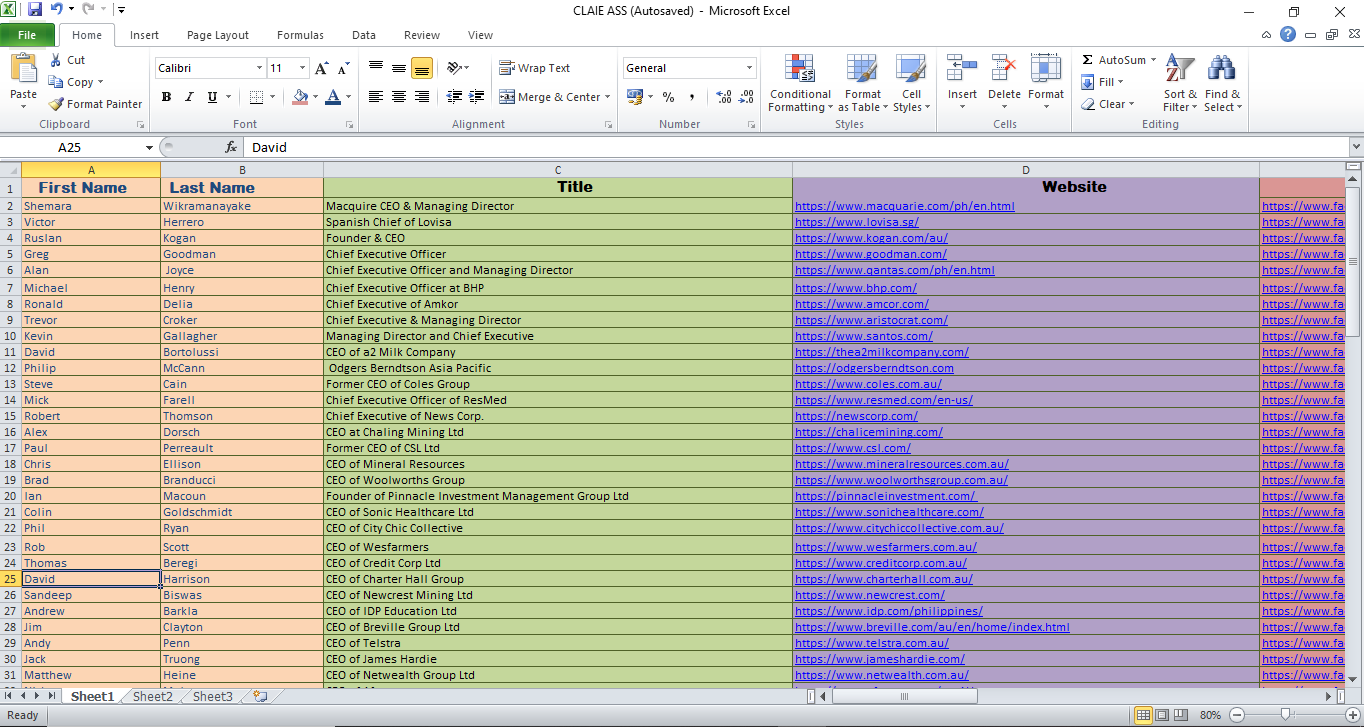Toggle Underline formatting
1364x727 pixels.
point(212,97)
